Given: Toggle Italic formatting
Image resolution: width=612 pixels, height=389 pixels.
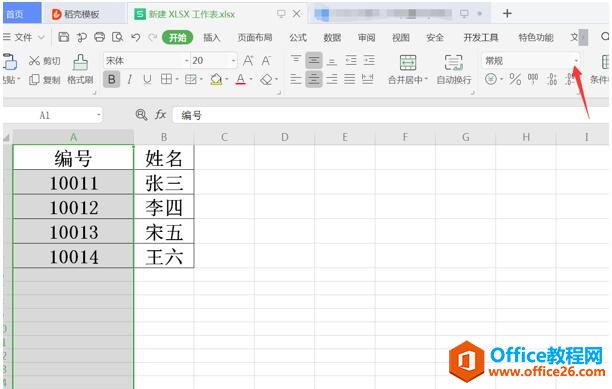Looking at the screenshot, I should coord(129,80).
